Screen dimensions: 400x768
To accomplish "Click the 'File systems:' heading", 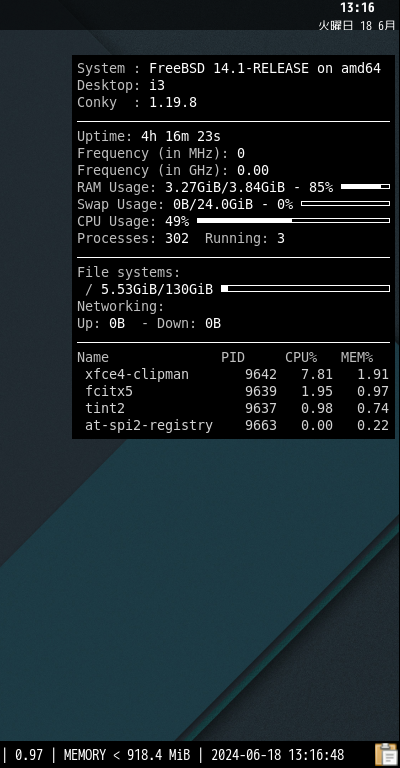I will (x=129, y=272).
